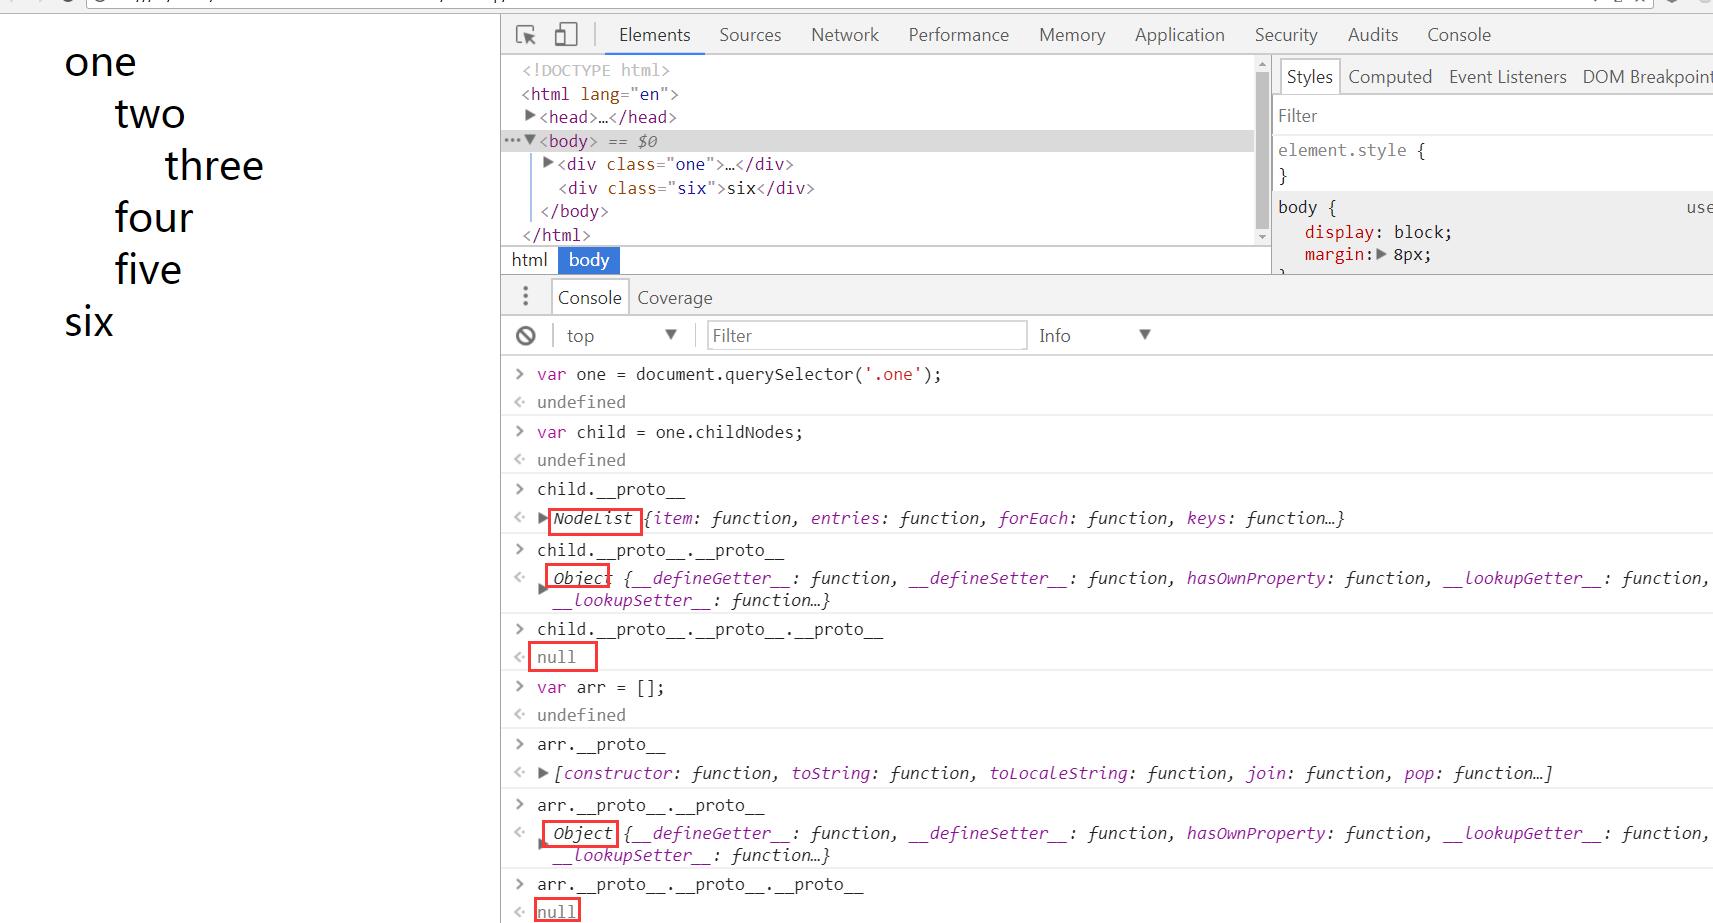Select the html breadcrumb item
The width and height of the screenshot is (1713, 923).
pyautogui.click(x=529, y=260)
